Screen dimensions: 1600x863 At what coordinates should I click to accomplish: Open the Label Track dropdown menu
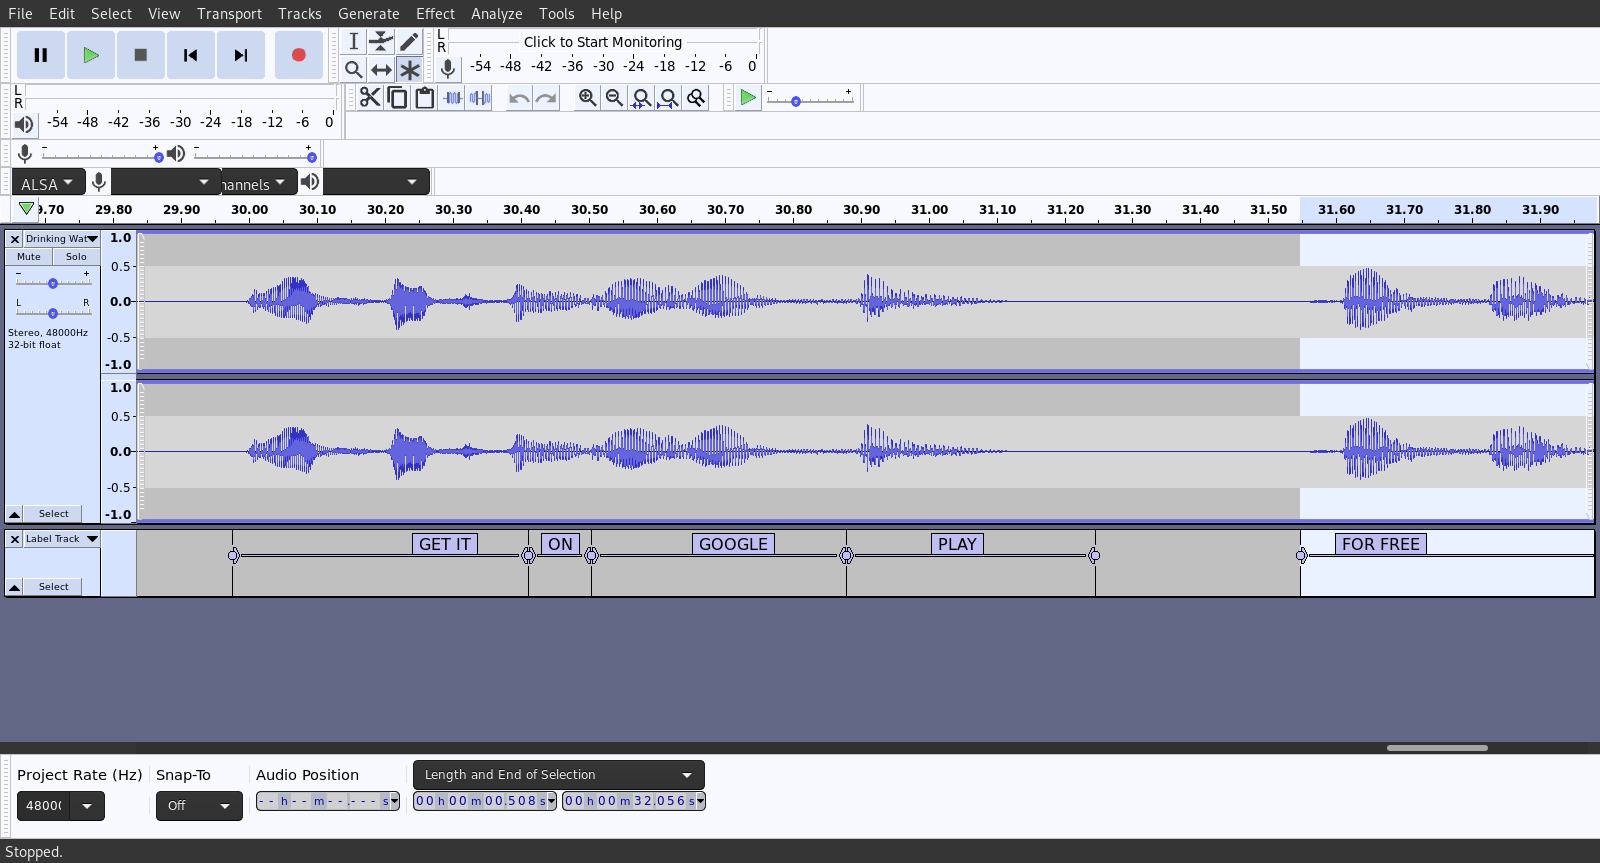[62, 539]
